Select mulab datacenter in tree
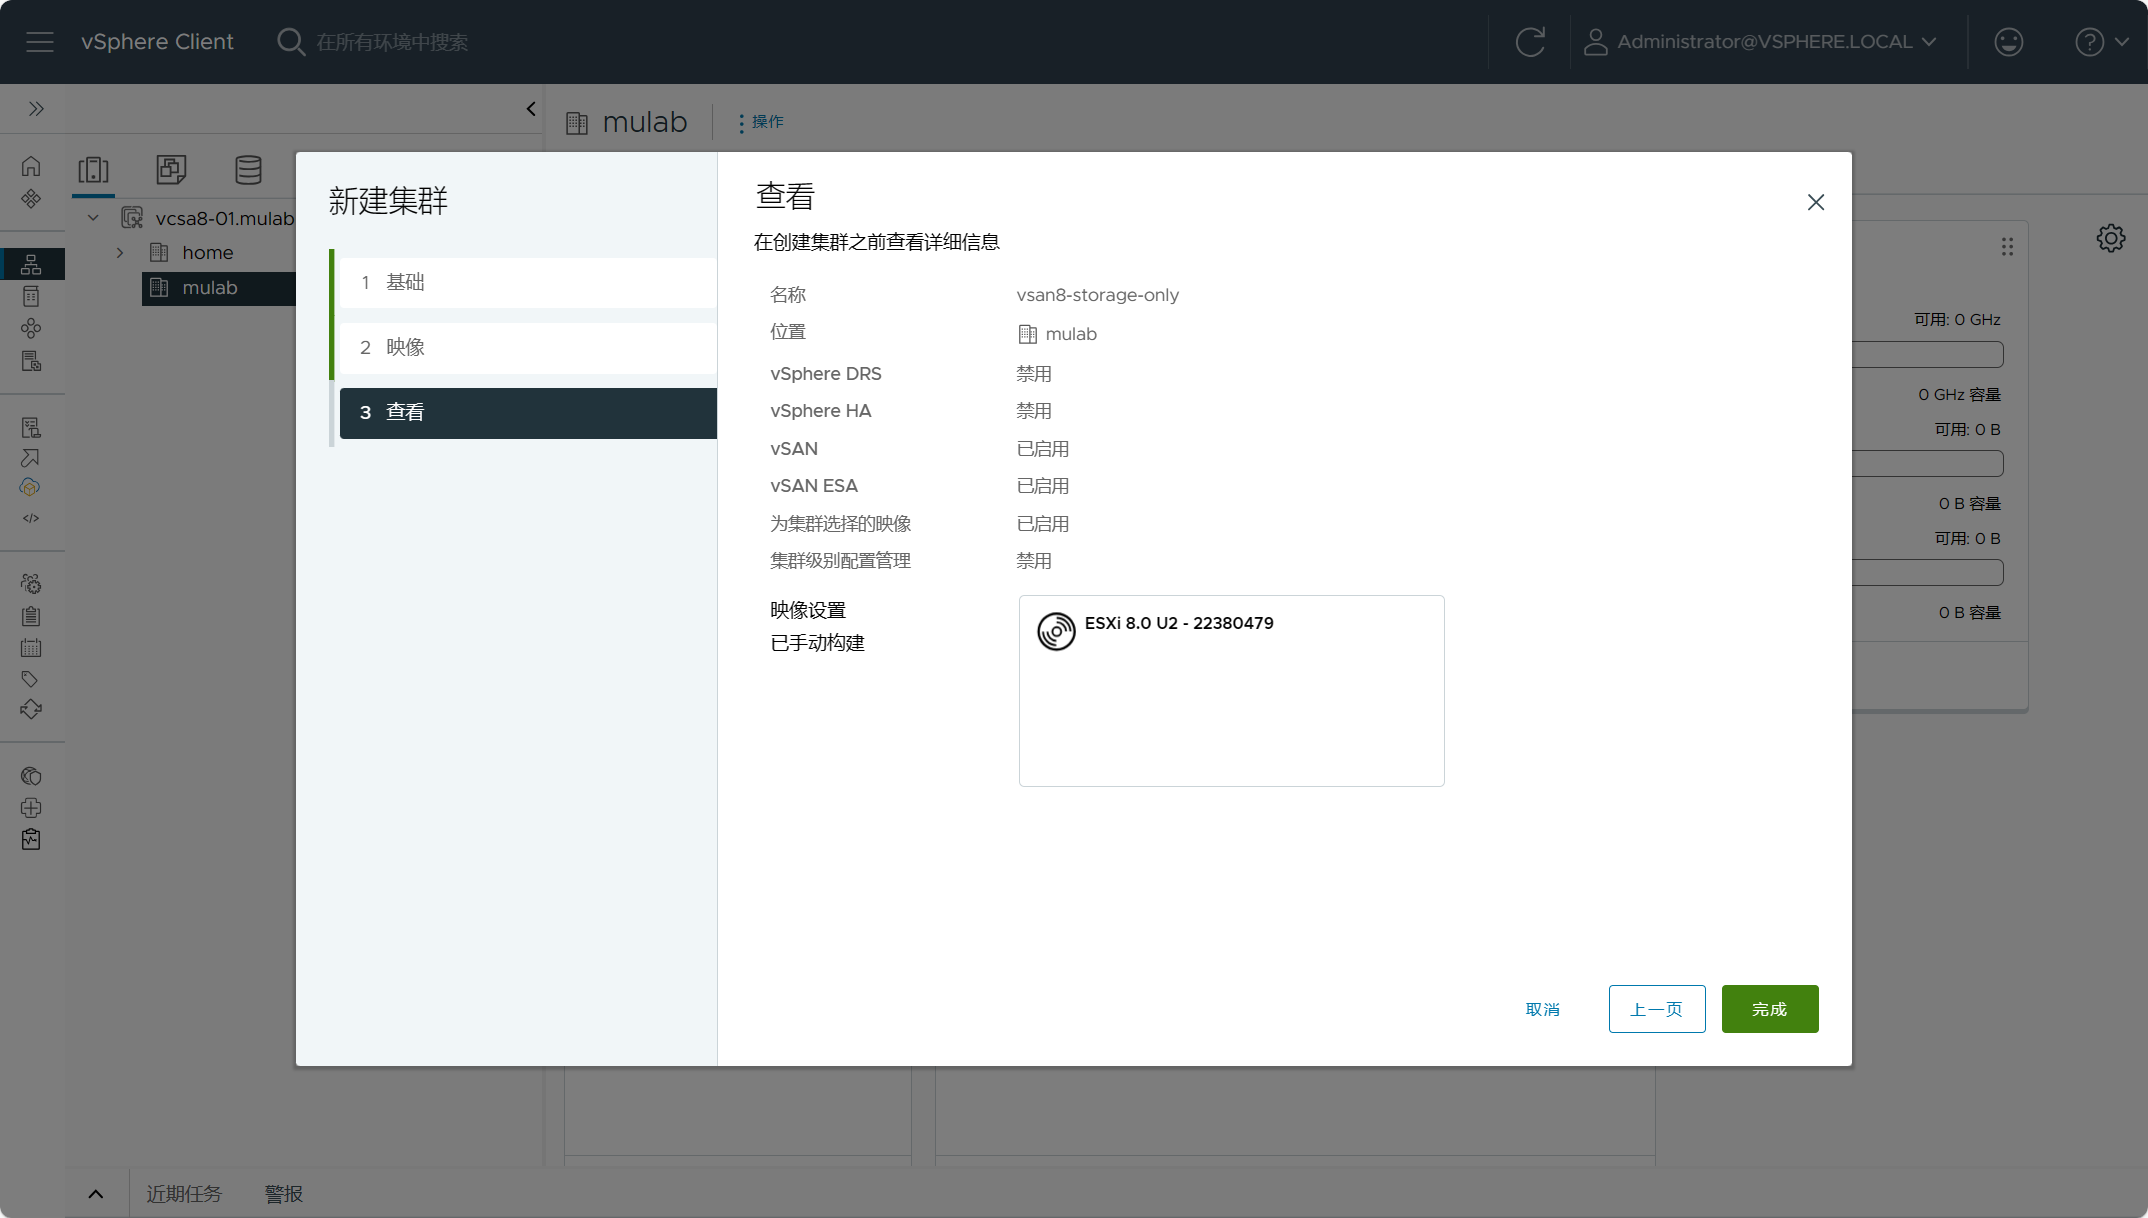 209,288
